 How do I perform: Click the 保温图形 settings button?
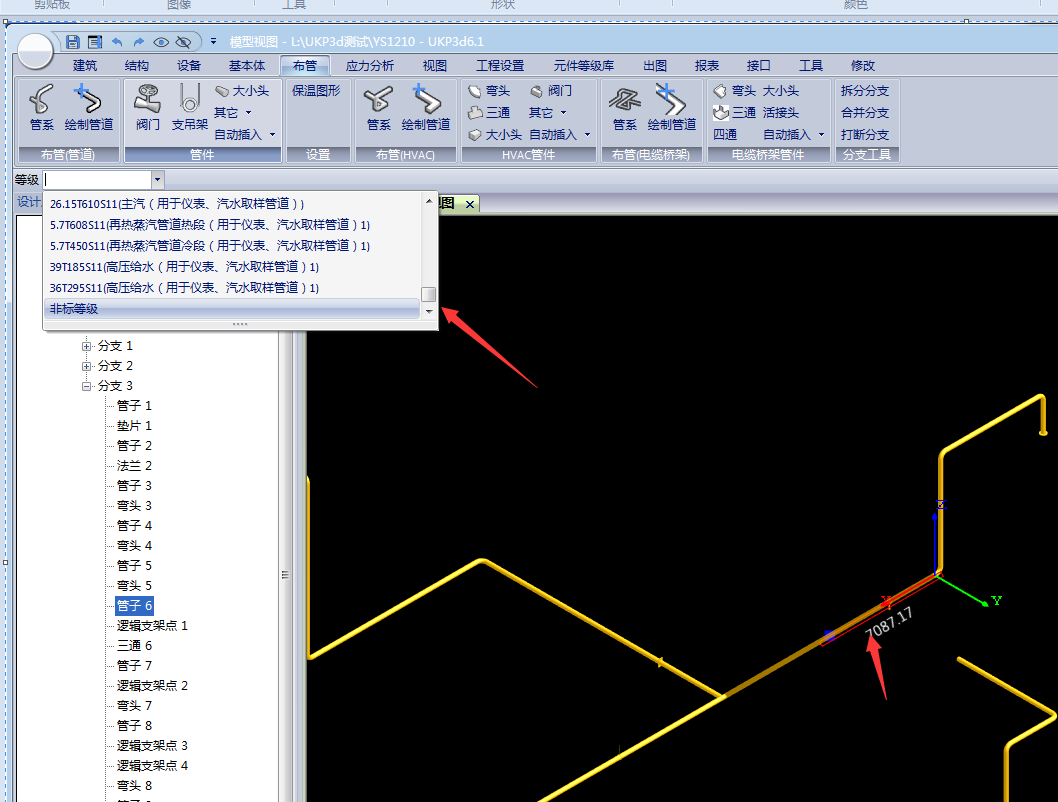point(316,91)
